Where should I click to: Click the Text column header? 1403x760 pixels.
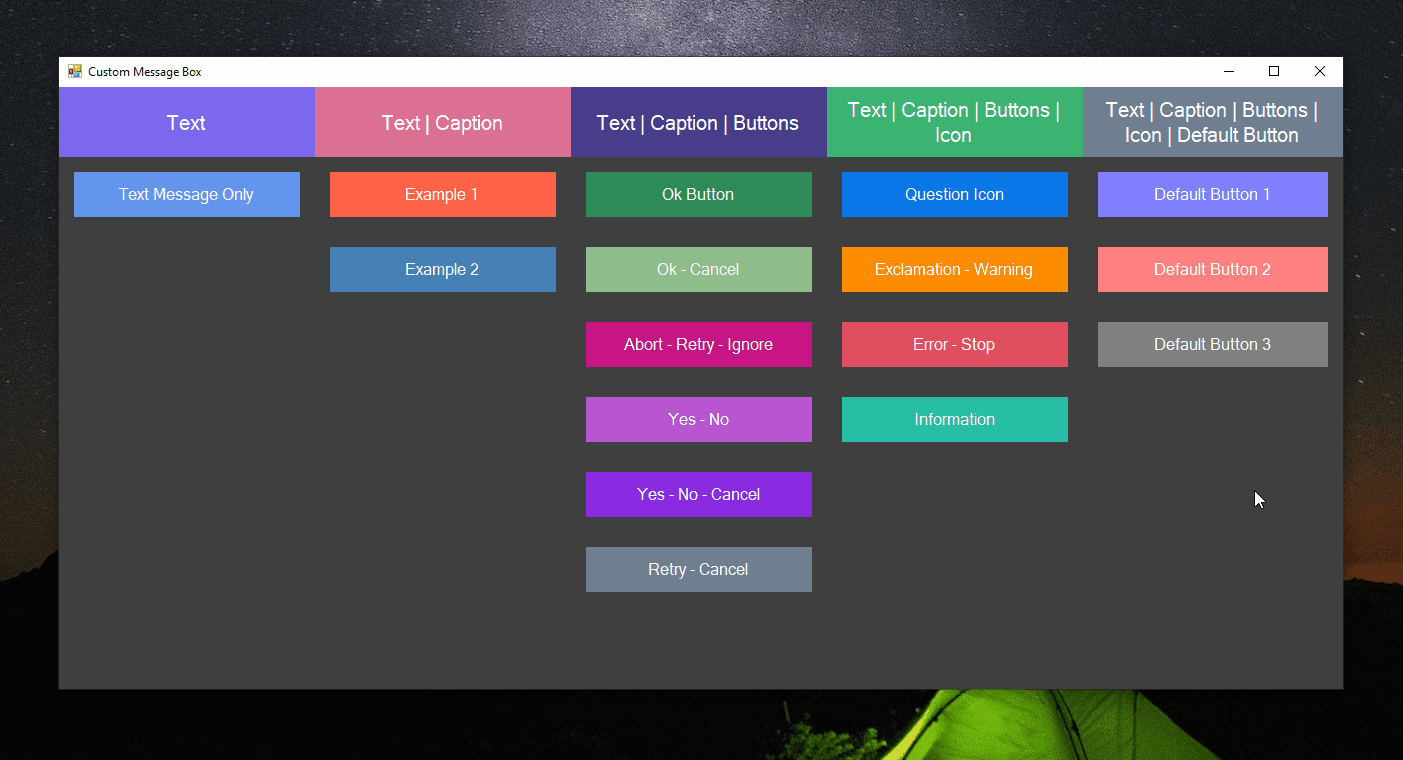[186, 122]
